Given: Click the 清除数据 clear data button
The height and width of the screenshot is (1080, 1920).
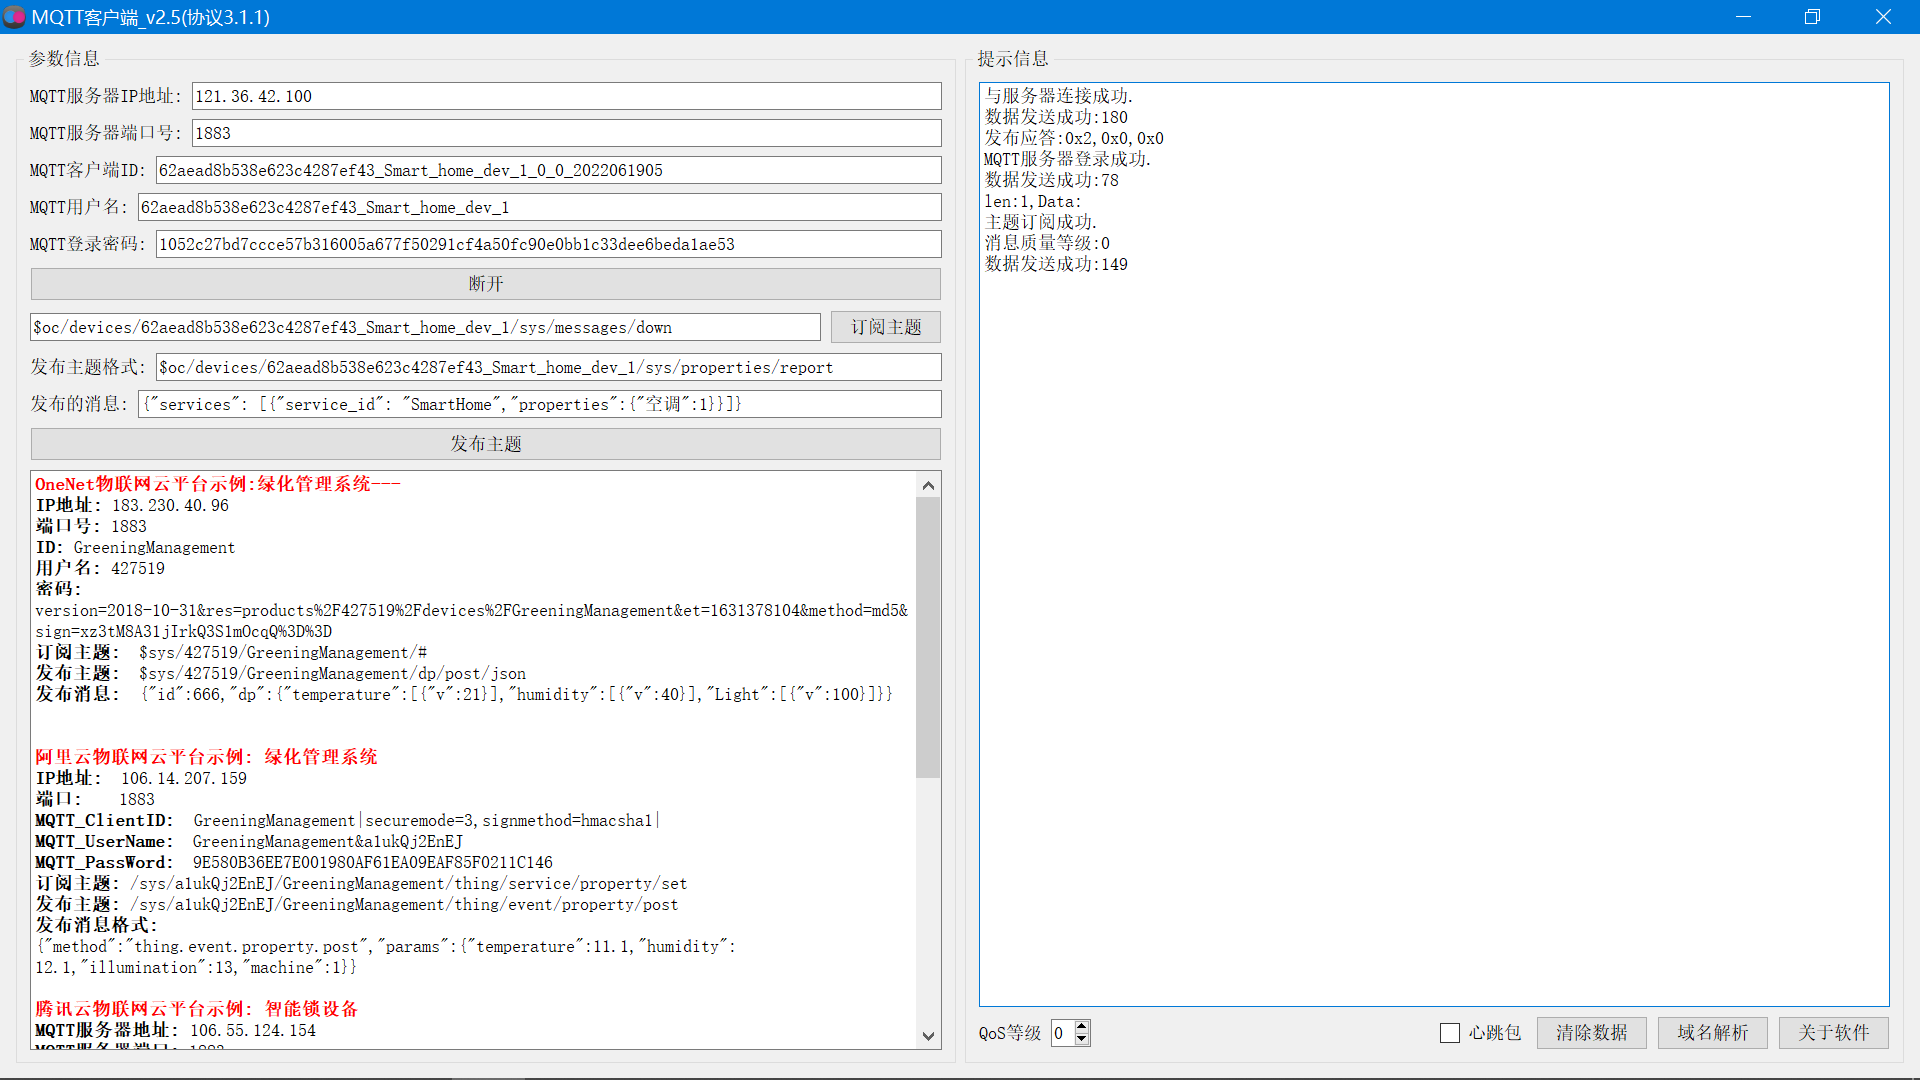Looking at the screenshot, I should click(1591, 1033).
